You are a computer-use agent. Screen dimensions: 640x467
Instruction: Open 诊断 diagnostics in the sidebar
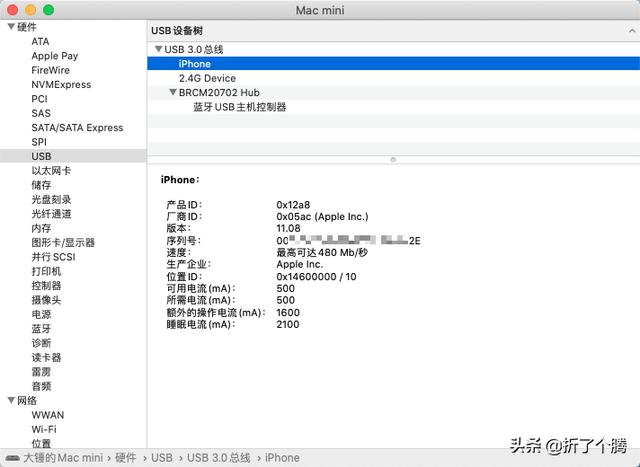41,343
